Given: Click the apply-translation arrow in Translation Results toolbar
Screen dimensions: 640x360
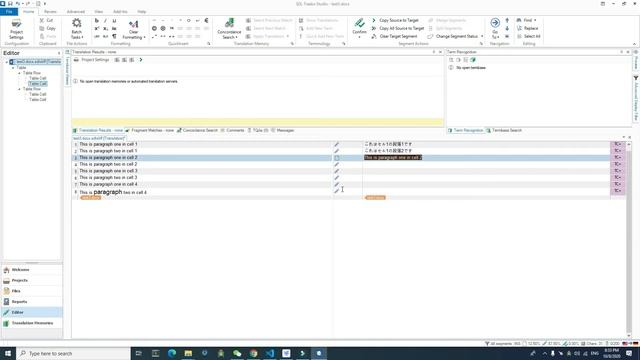Looking at the screenshot, I should pos(141,60).
